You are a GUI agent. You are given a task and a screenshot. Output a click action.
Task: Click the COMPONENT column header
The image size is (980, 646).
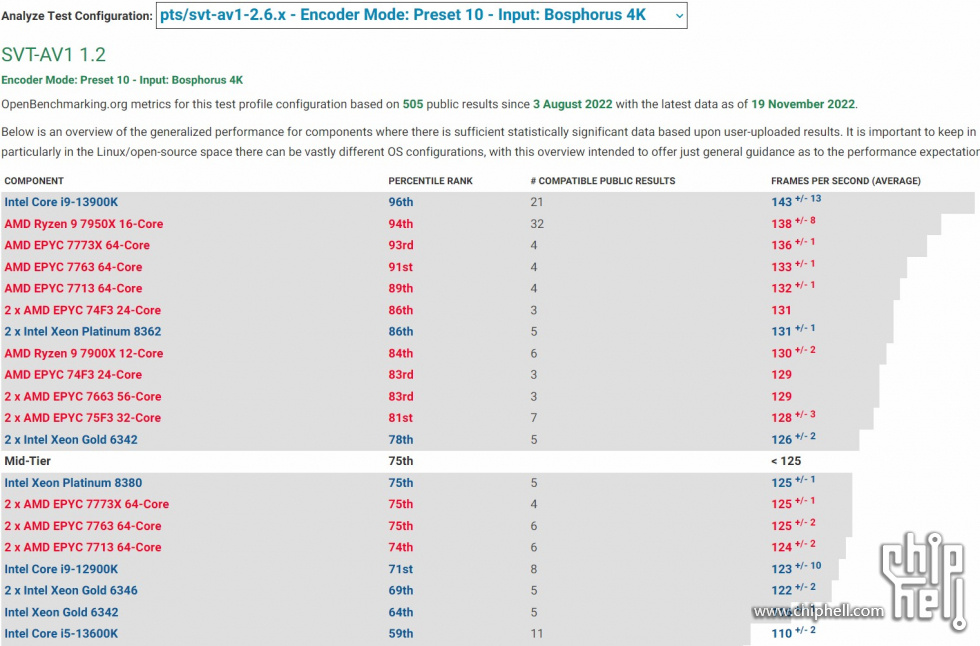(x=34, y=181)
